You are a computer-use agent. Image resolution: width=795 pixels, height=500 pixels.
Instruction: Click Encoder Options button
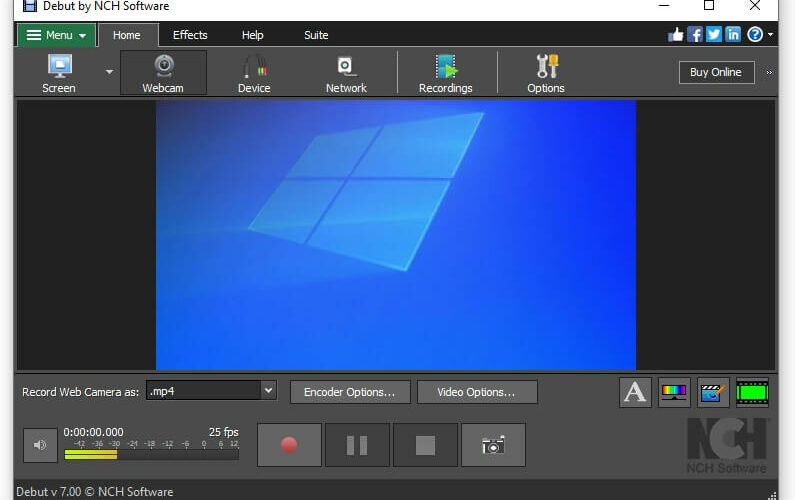tap(350, 392)
